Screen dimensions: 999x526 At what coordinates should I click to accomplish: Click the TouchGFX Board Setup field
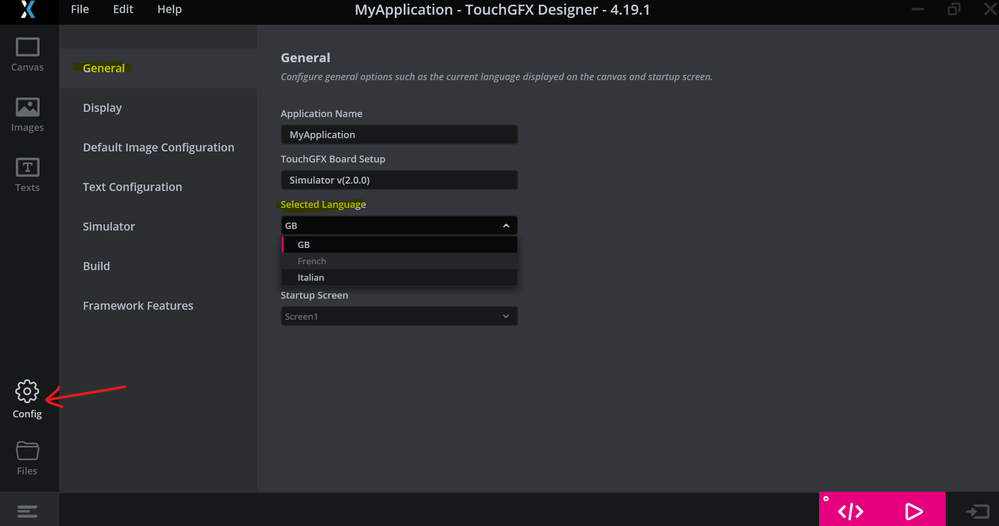pyautogui.click(x=399, y=180)
